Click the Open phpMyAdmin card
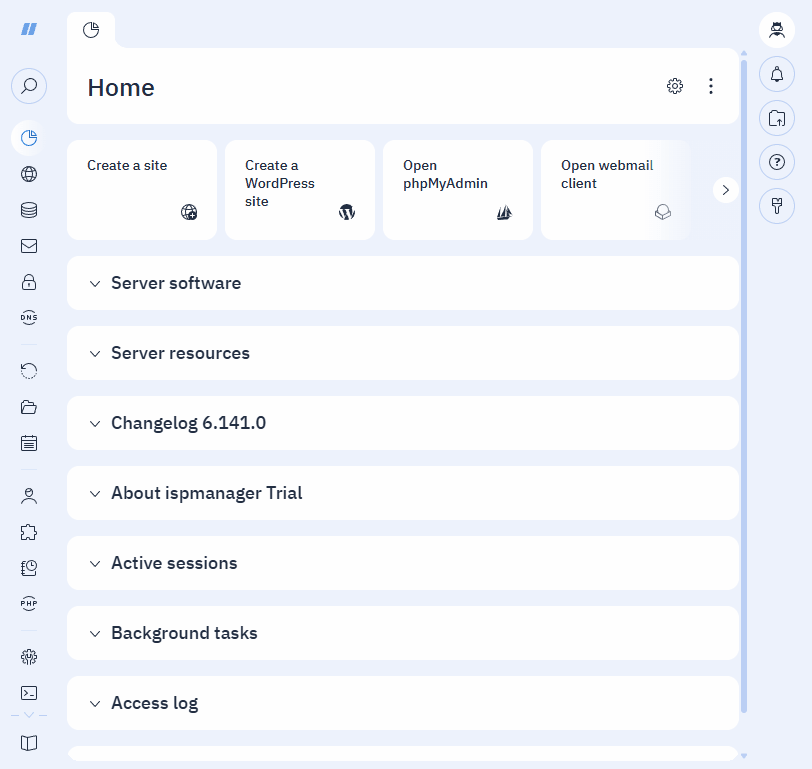The width and height of the screenshot is (812, 769). [457, 190]
